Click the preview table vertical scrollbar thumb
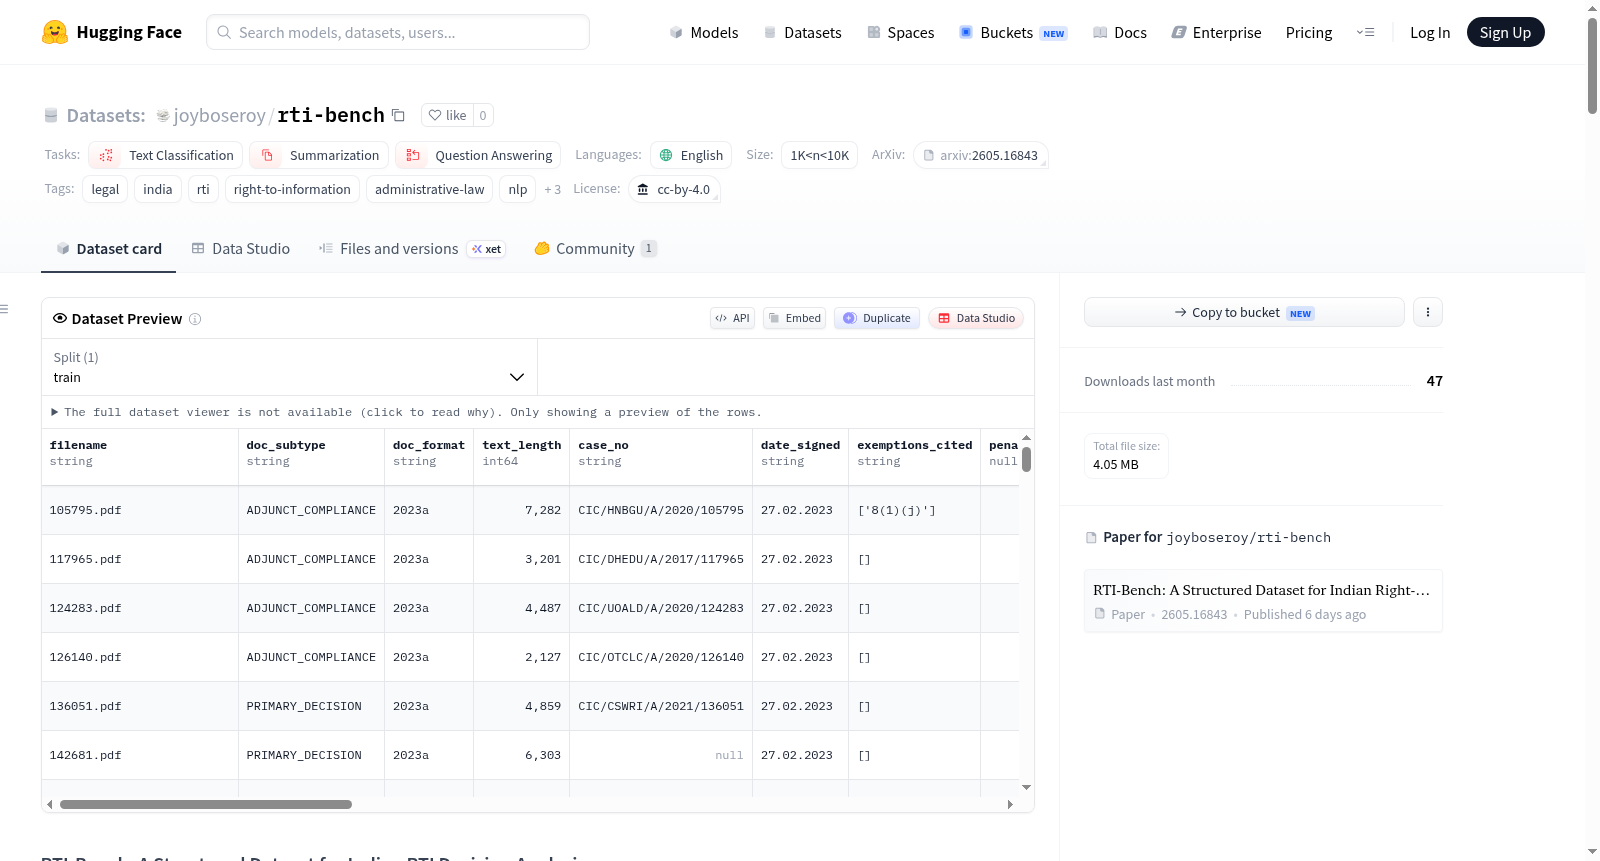This screenshot has height=861, width=1600. 1026,459
